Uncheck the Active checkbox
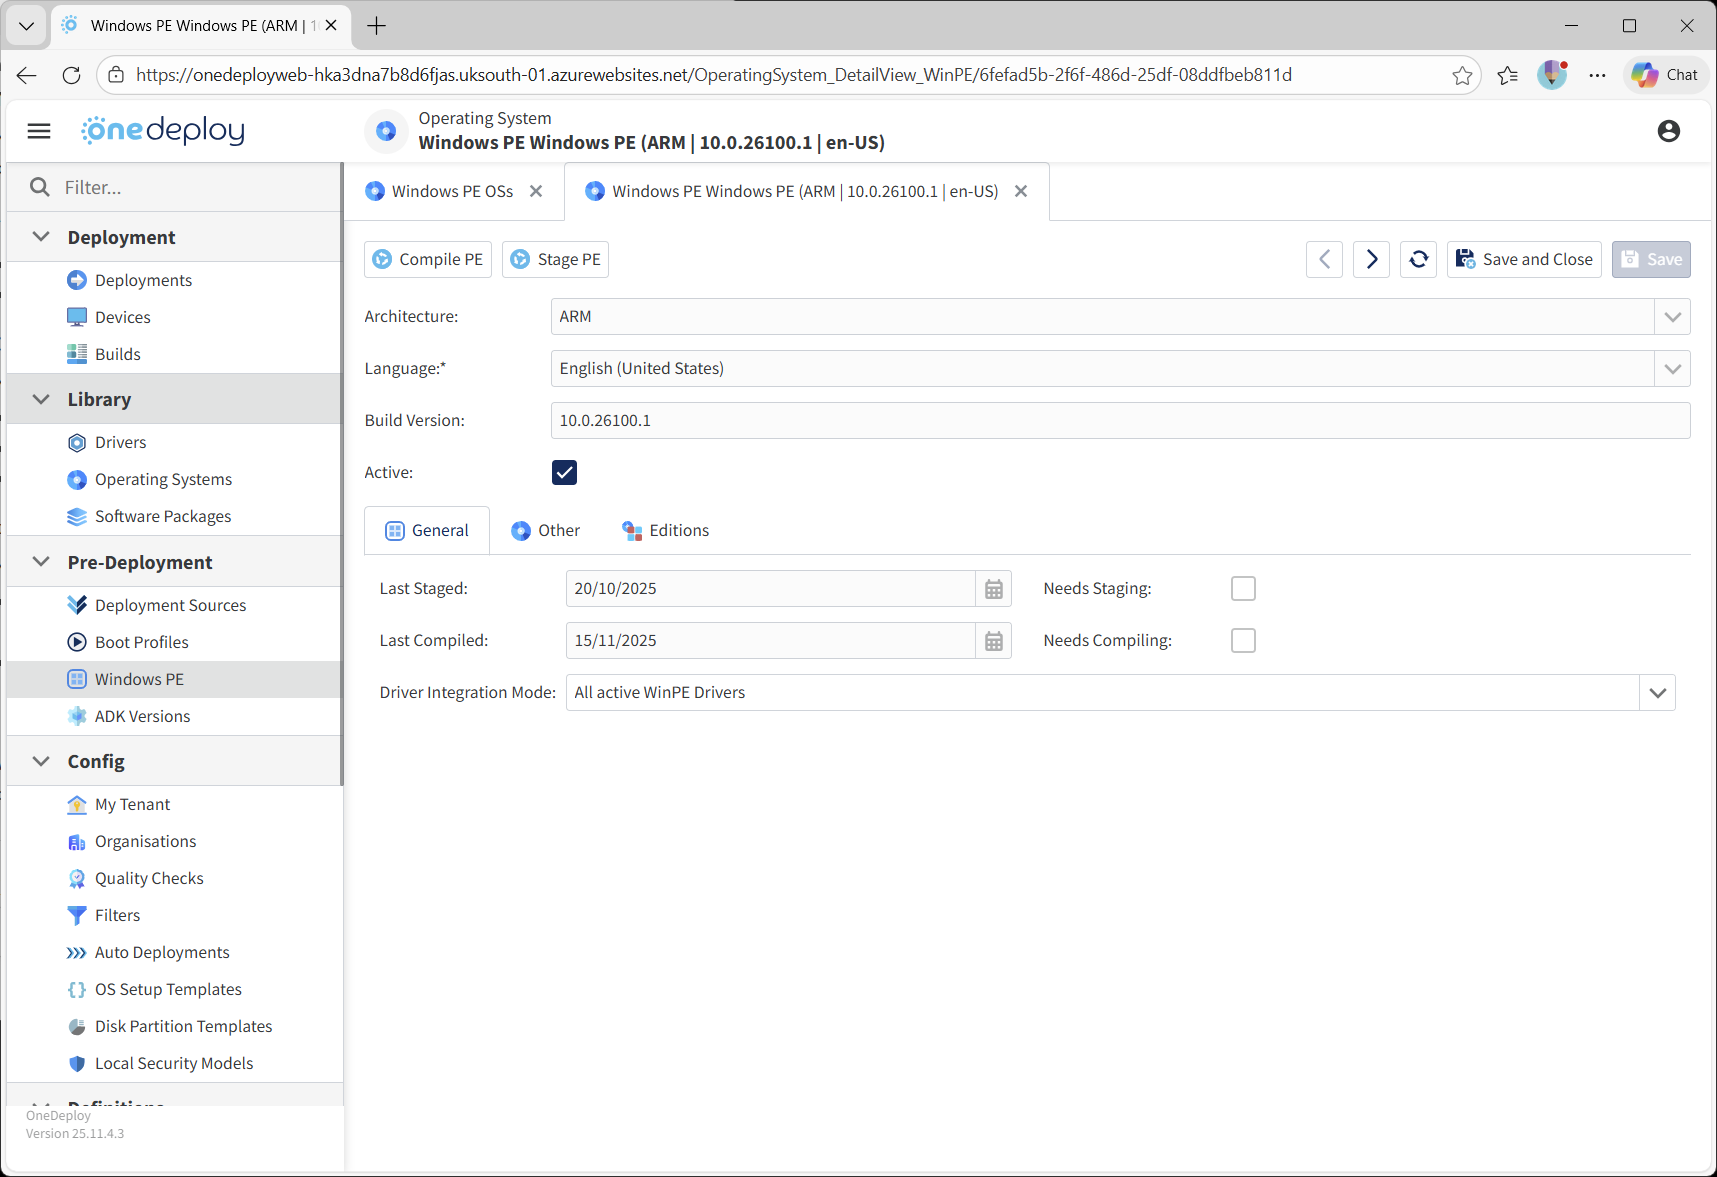Image resolution: width=1717 pixels, height=1177 pixels. (x=564, y=473)
